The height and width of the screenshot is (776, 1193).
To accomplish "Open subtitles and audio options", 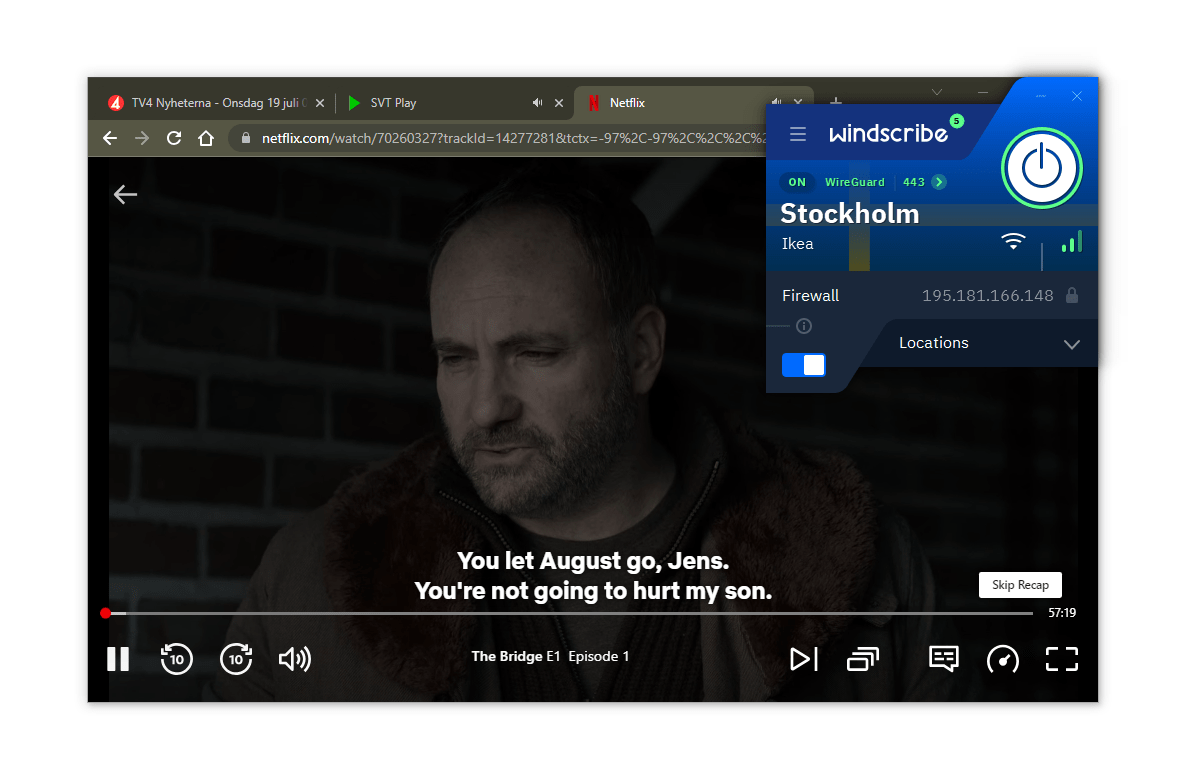I will tap(943, 659).
